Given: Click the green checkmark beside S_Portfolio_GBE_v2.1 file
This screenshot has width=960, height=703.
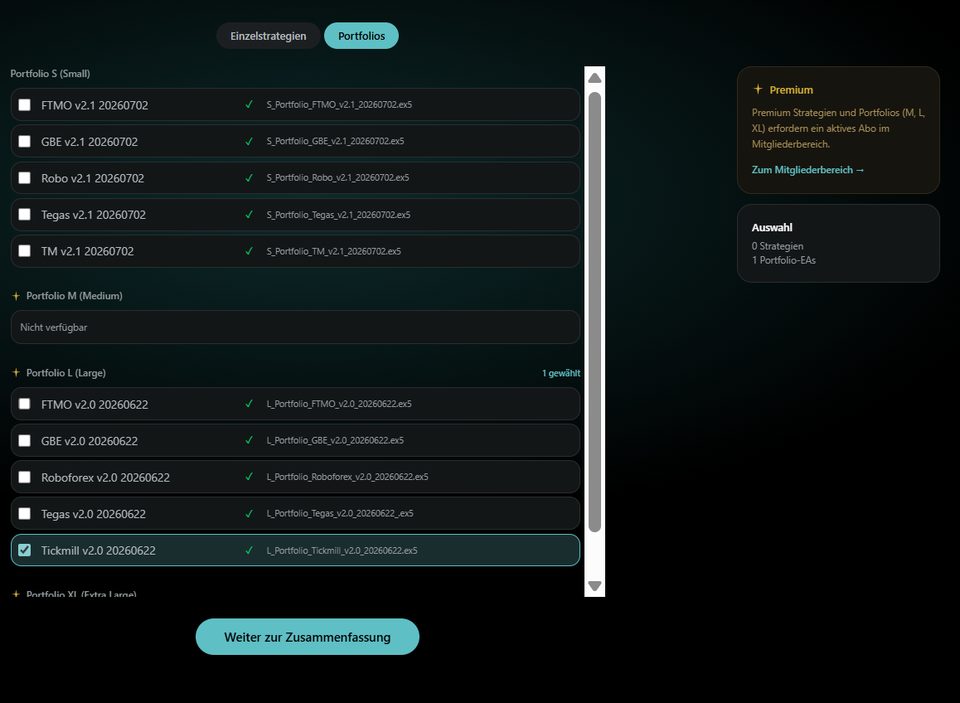Looking at the screenshot, I should [249, 141].
